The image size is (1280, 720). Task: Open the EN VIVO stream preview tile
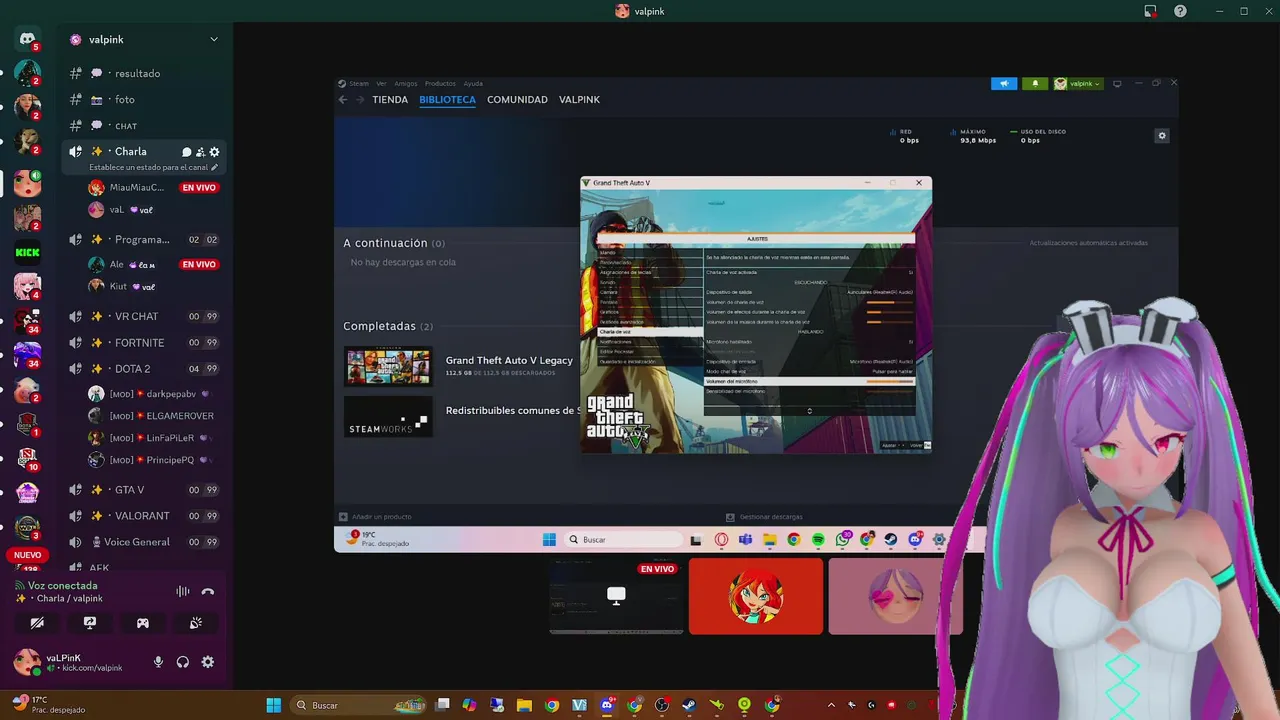616,596
